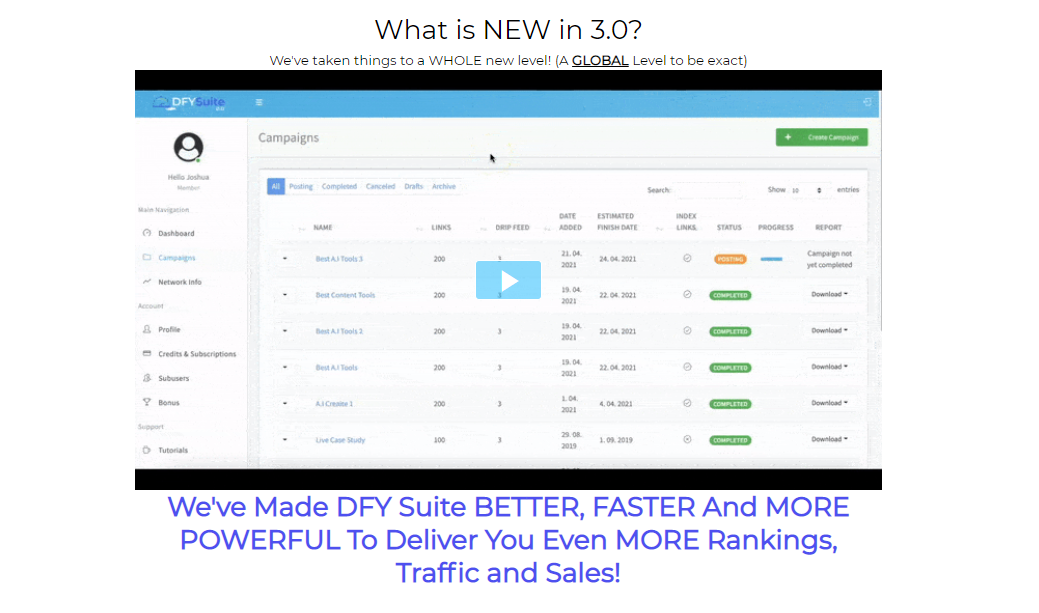Play the DFY Suite demo video

[x=508, y=280]
